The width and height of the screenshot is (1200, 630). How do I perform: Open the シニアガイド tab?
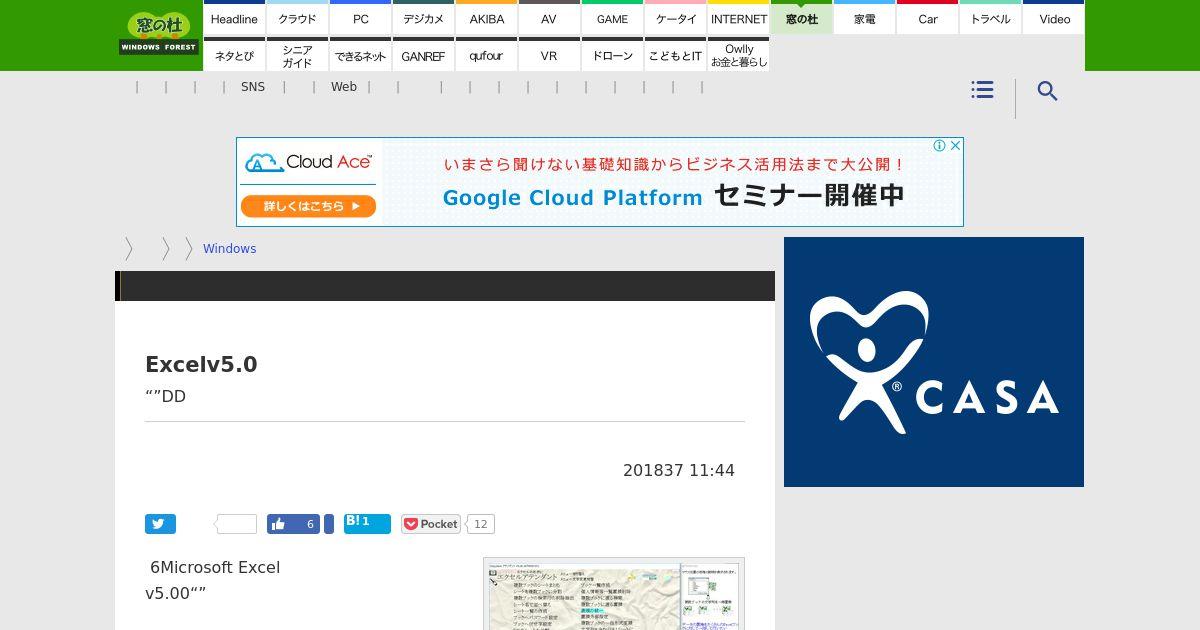coord(297,55)
